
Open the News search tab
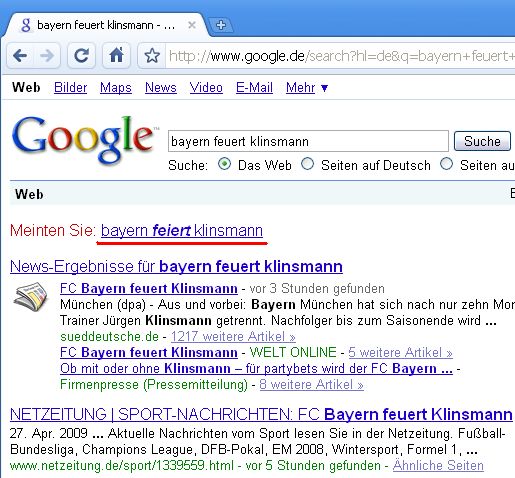[161, 88]
